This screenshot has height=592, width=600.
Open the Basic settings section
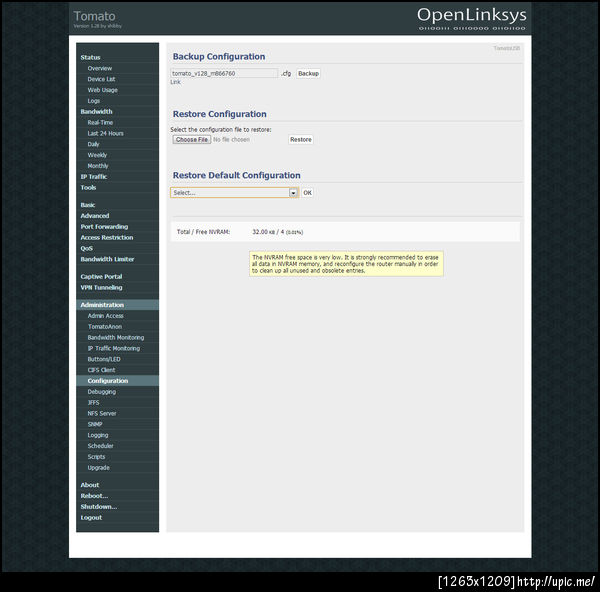pyautogui.click(x=88, y=205)
